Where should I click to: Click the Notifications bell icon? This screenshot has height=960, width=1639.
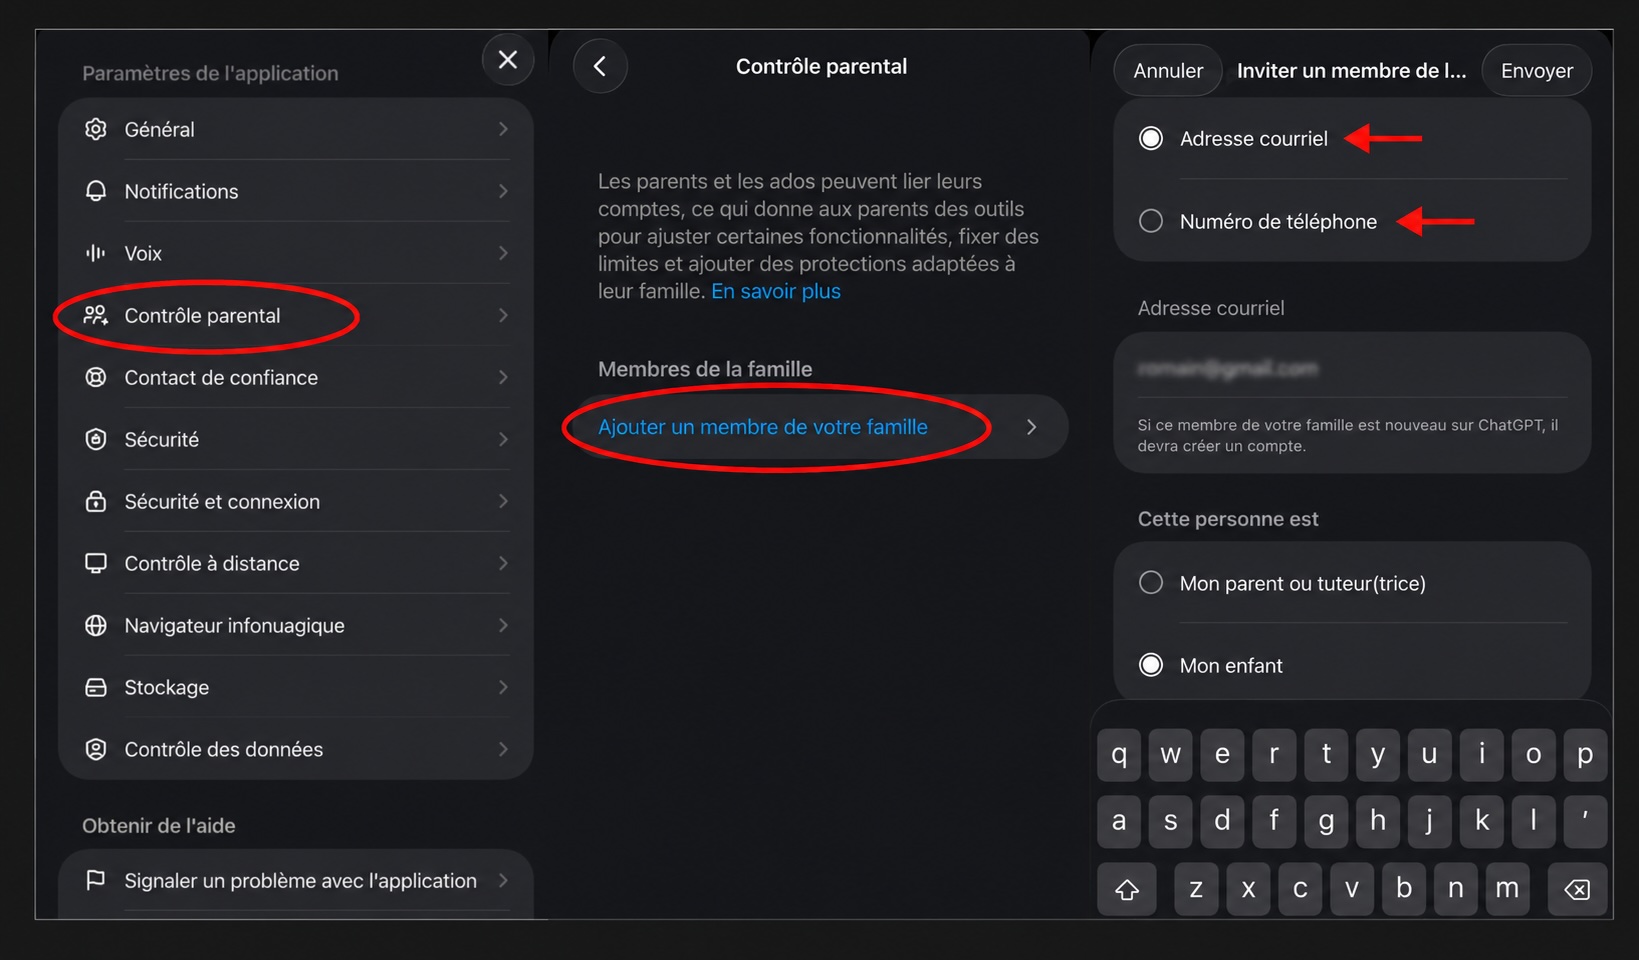tap(96, 191)
